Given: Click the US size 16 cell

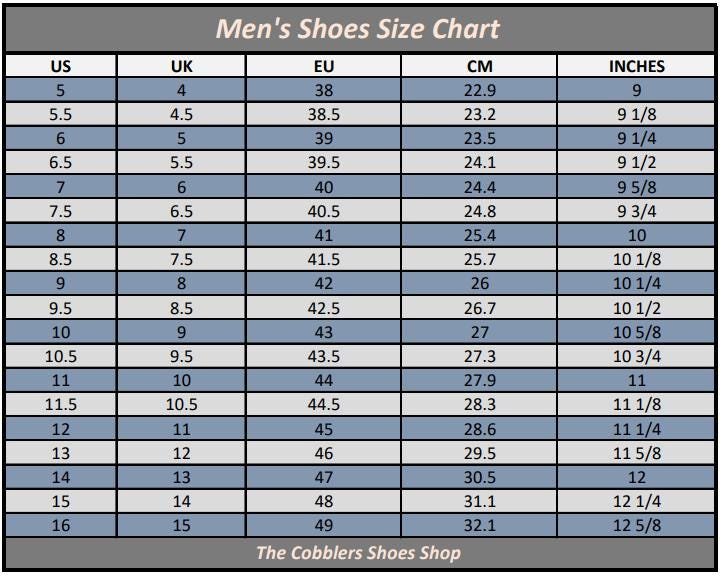Looking at the screenshot, I should (x=61, y=526).
